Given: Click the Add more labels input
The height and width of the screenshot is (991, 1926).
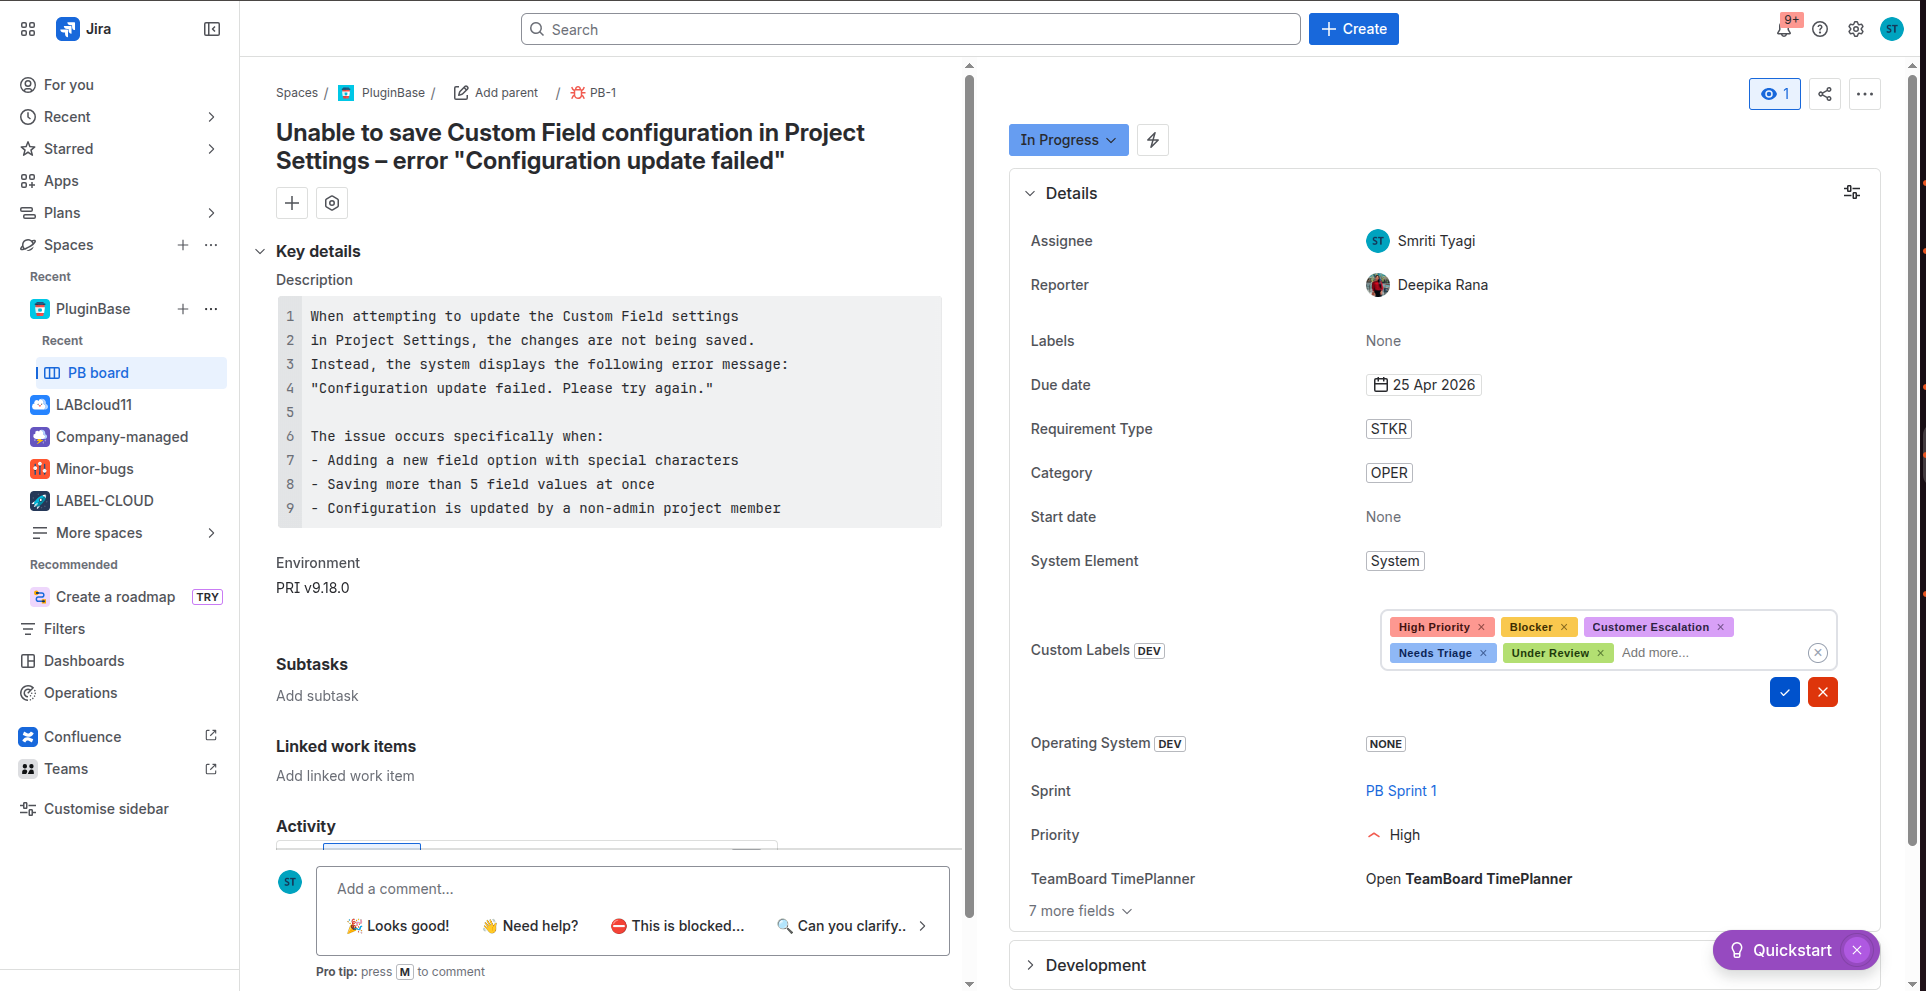Looking at the screenshot, I should tap(1655, 653).
